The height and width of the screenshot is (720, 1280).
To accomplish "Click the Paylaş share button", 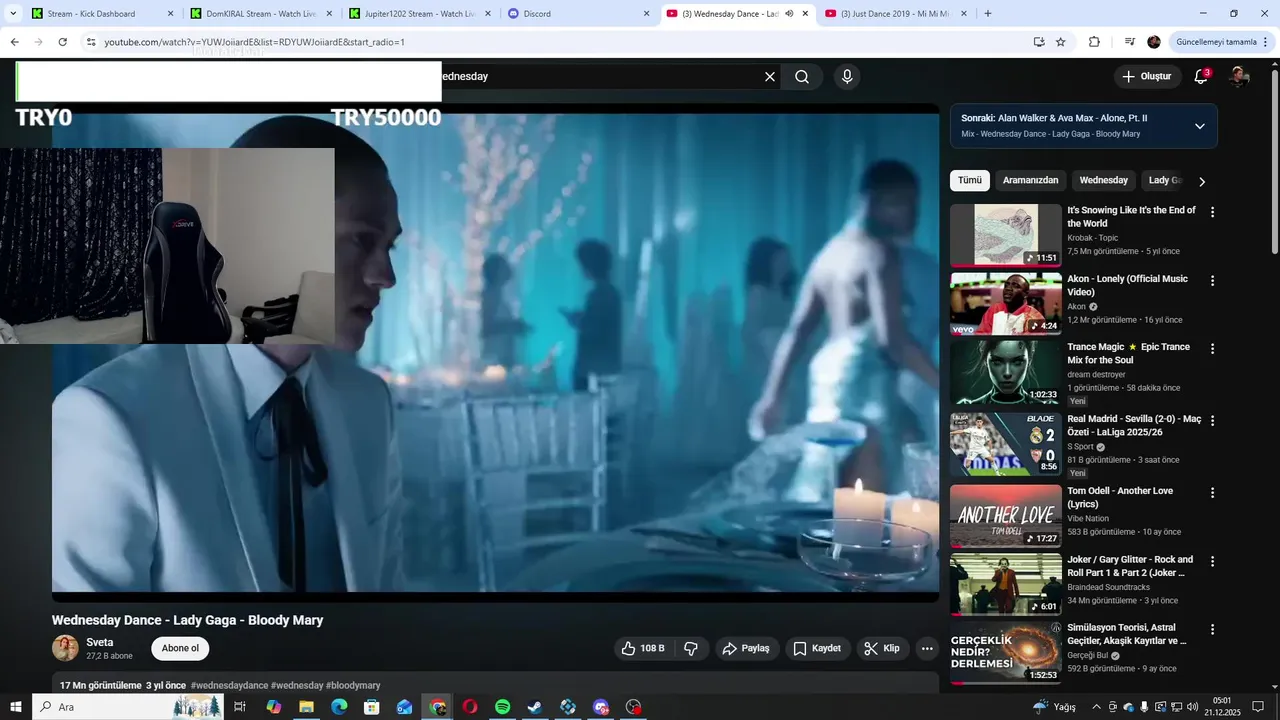I will pos(745,648).
